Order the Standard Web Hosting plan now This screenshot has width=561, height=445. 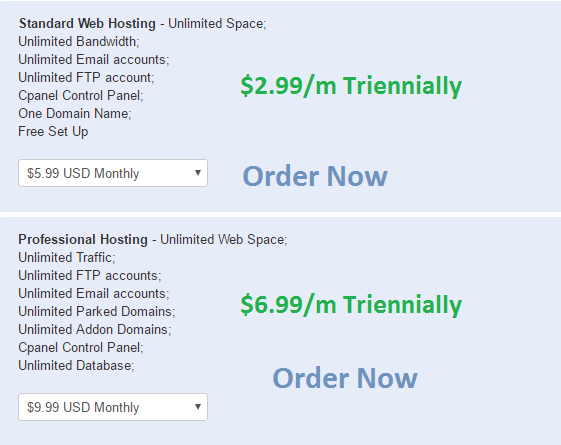[315, 176]
